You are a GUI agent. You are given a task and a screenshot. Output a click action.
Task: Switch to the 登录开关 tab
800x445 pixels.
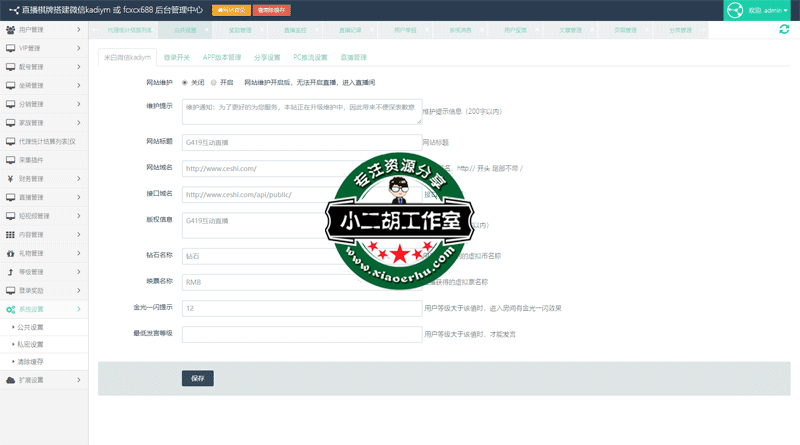coord(177,58)
